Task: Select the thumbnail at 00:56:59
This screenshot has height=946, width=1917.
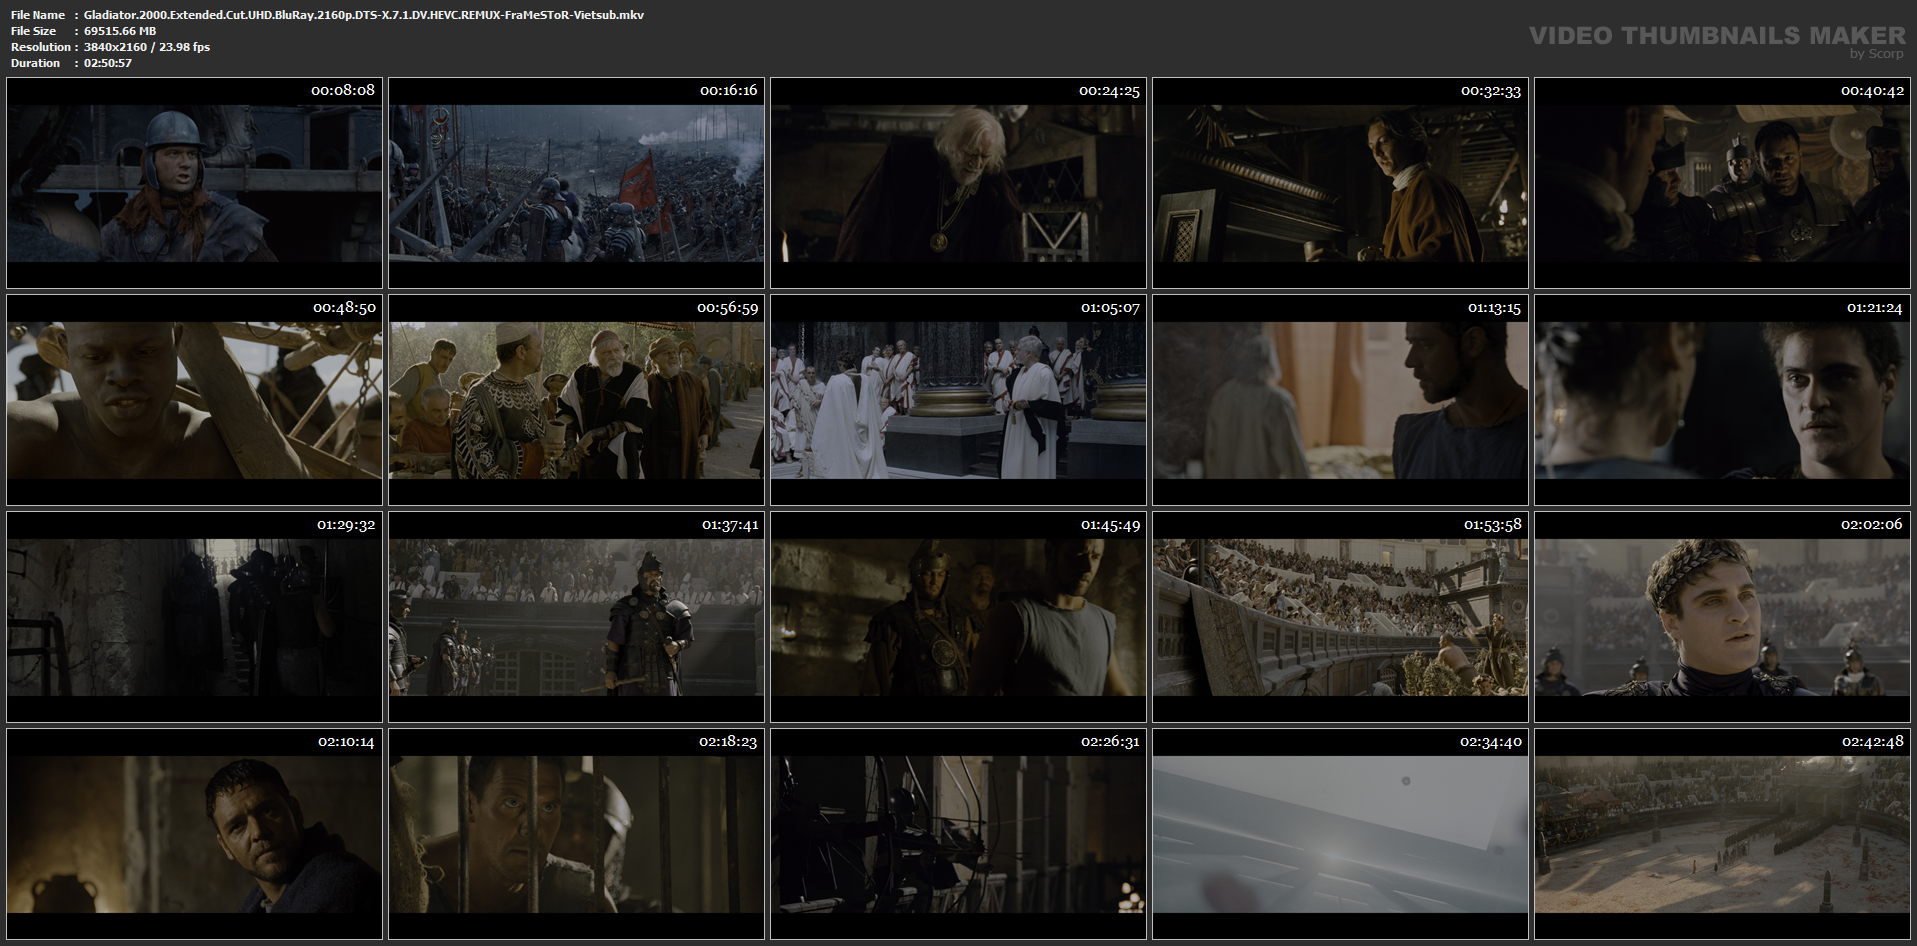Action: click(576, 400)
